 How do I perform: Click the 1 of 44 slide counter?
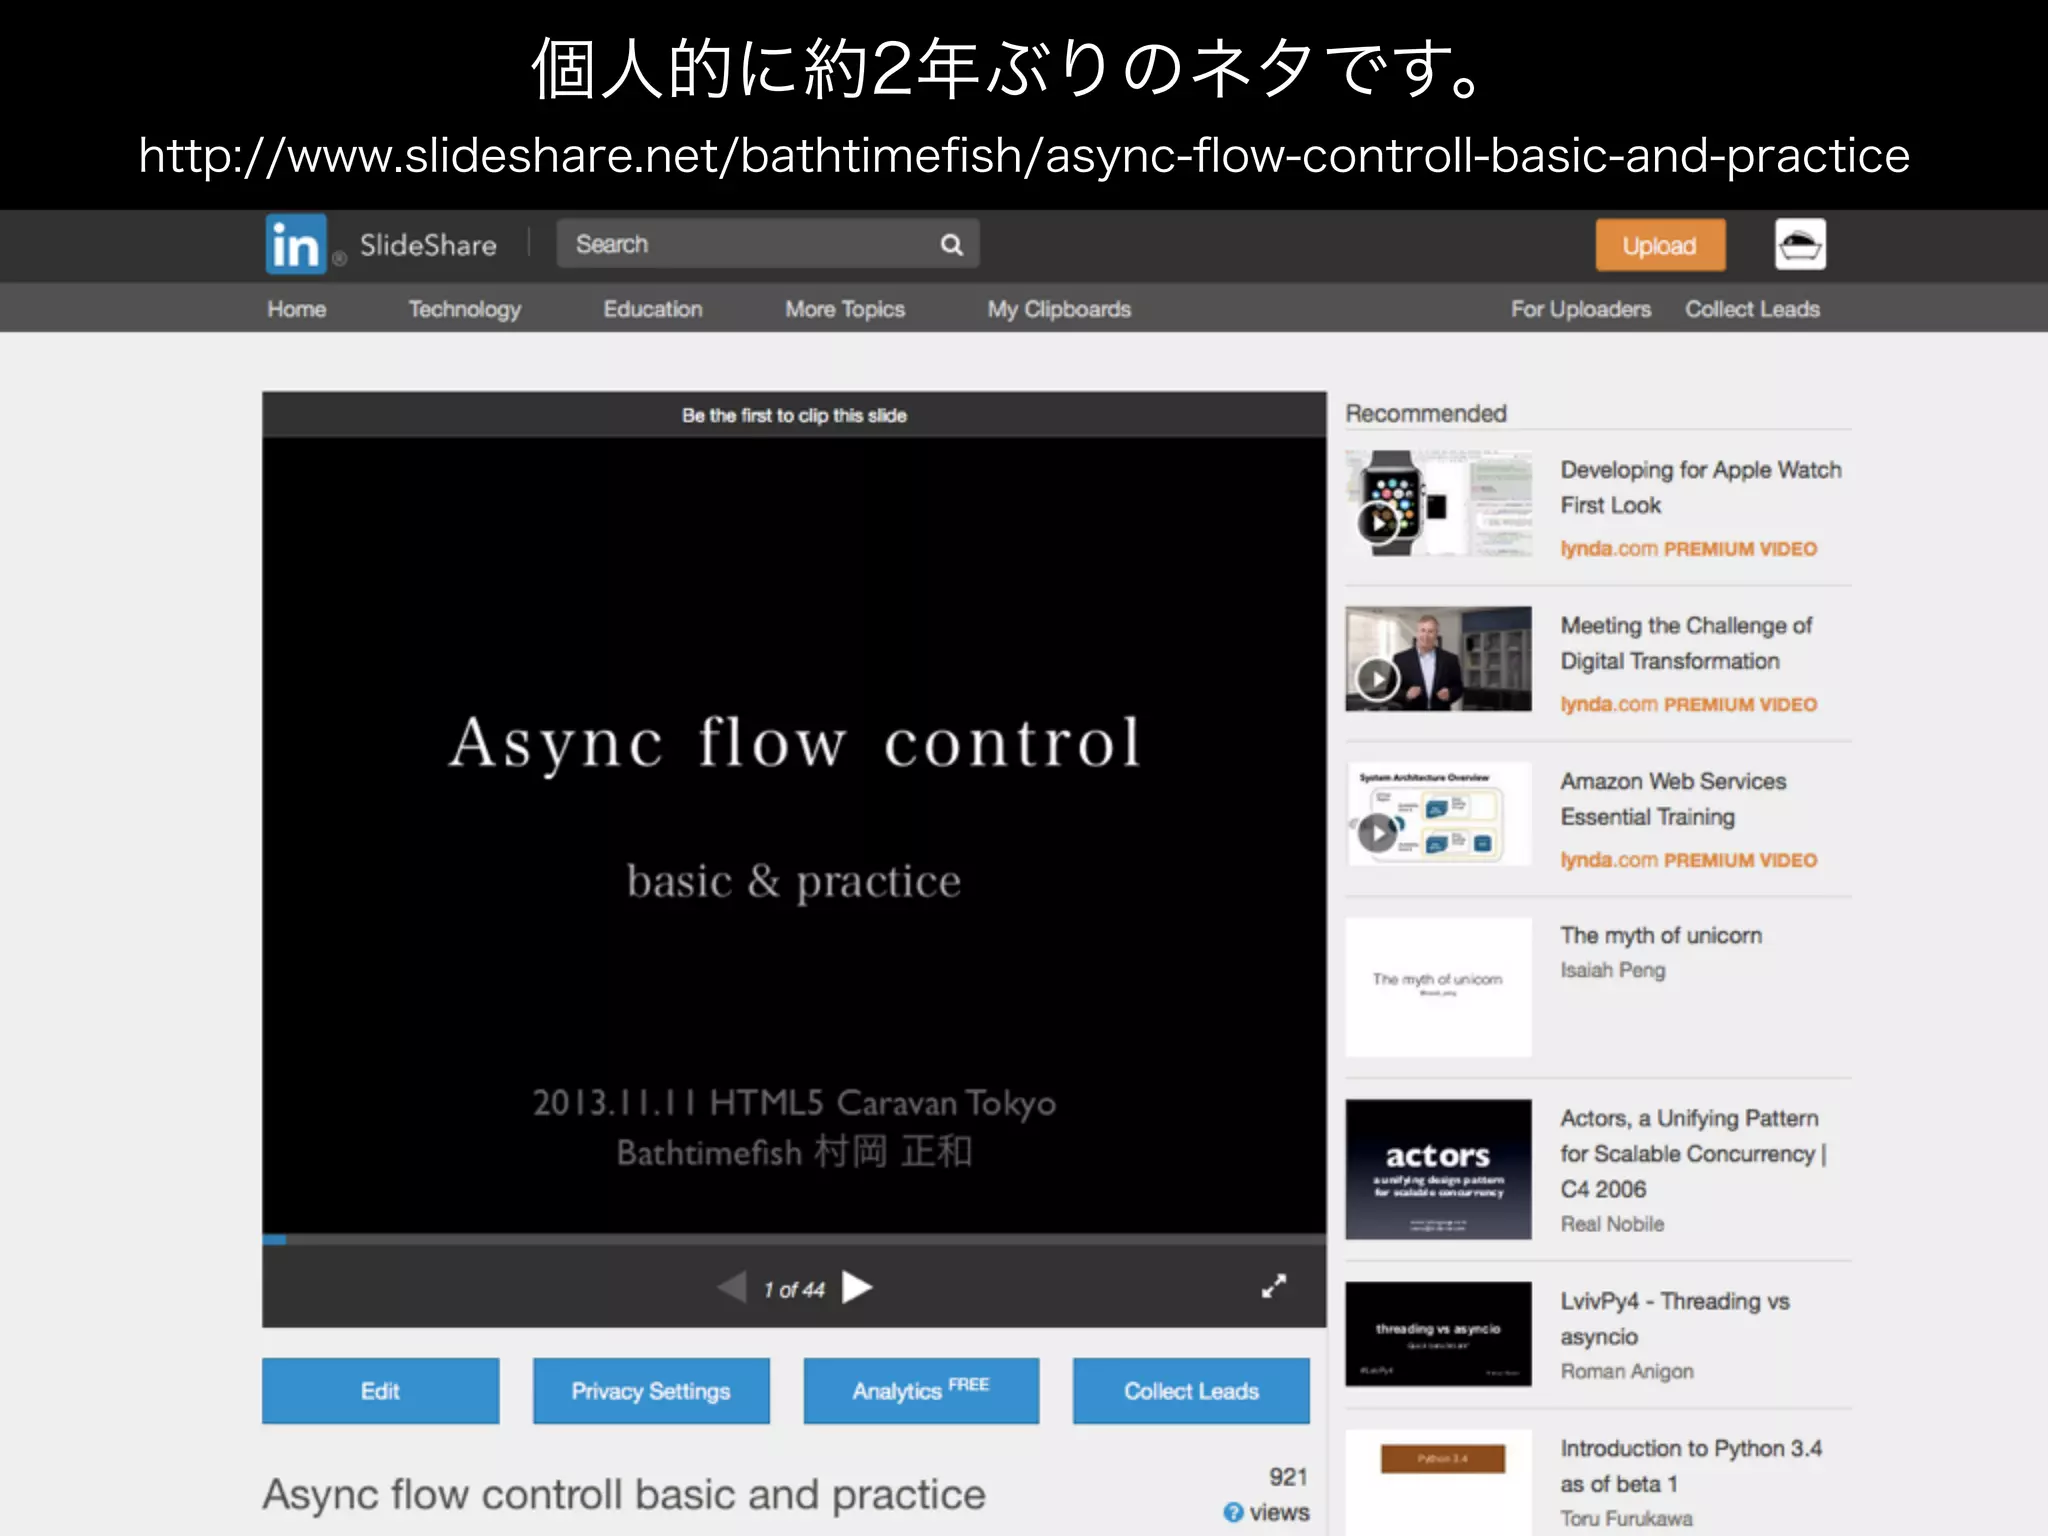click(x=794, y=1290)
